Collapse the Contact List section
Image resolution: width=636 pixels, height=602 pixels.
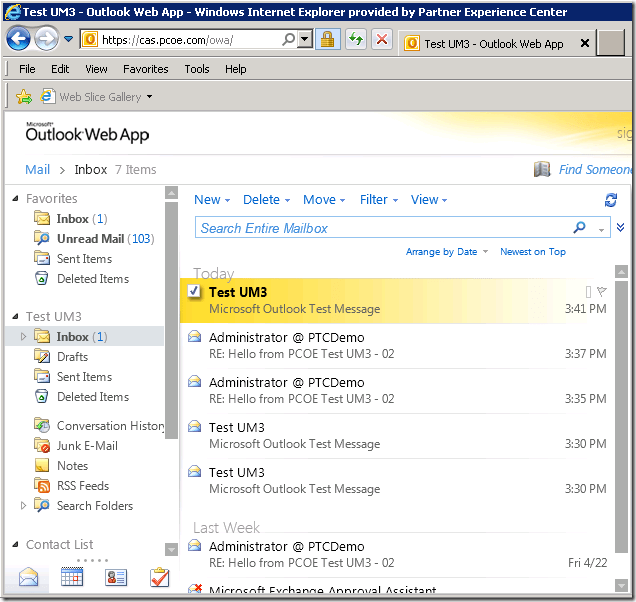(x=15, y=544)
